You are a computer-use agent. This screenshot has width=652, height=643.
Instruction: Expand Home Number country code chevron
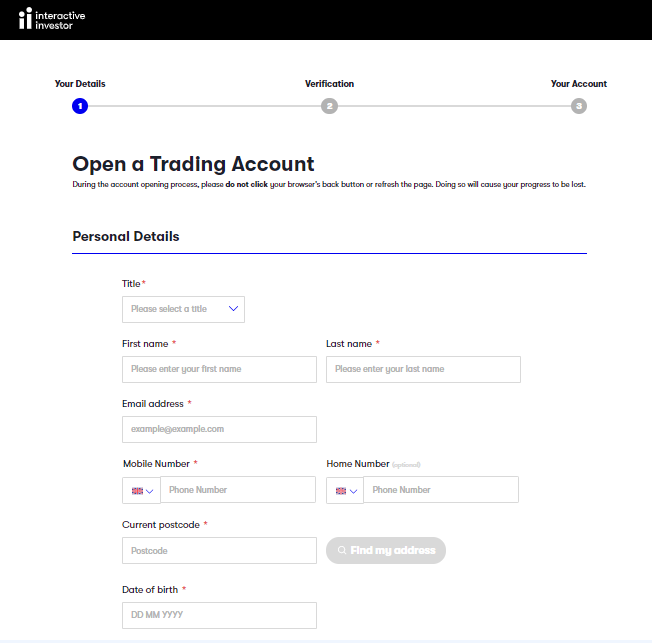click(354, 491)
